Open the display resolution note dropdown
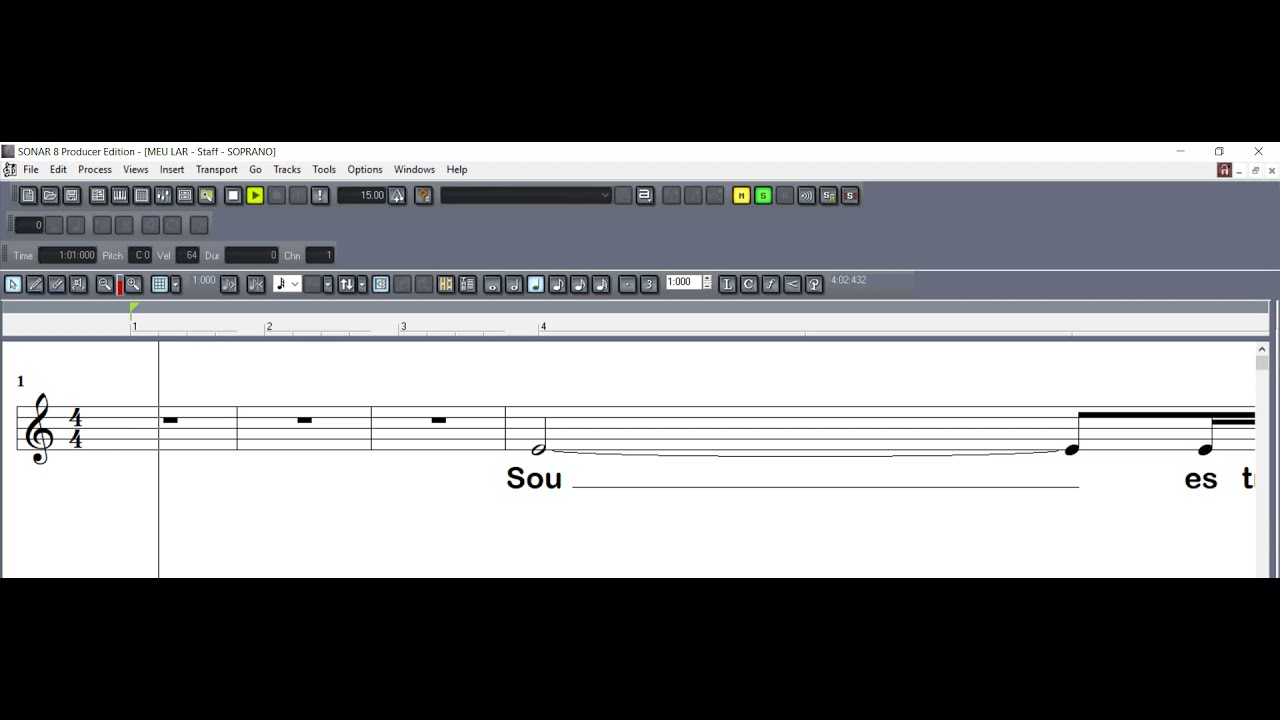 pyautogui.click(x=288, y=285)
